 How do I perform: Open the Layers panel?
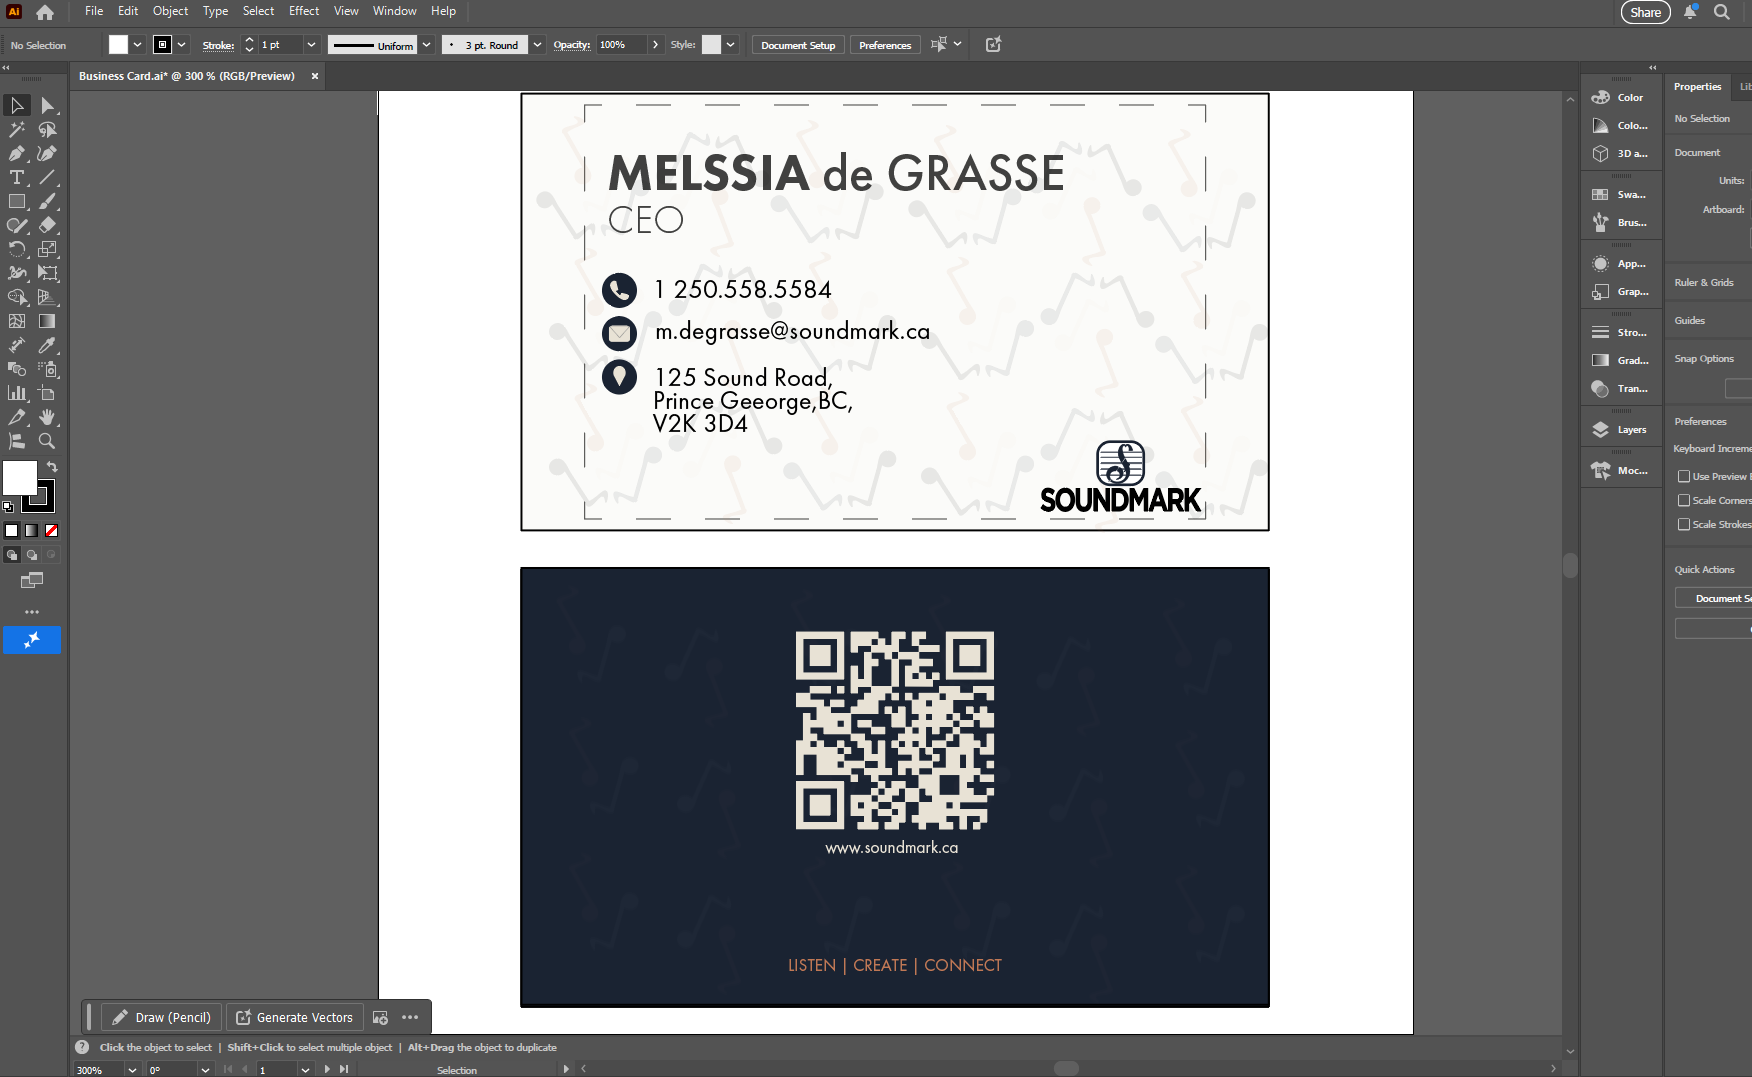[x=1621, y=429]
